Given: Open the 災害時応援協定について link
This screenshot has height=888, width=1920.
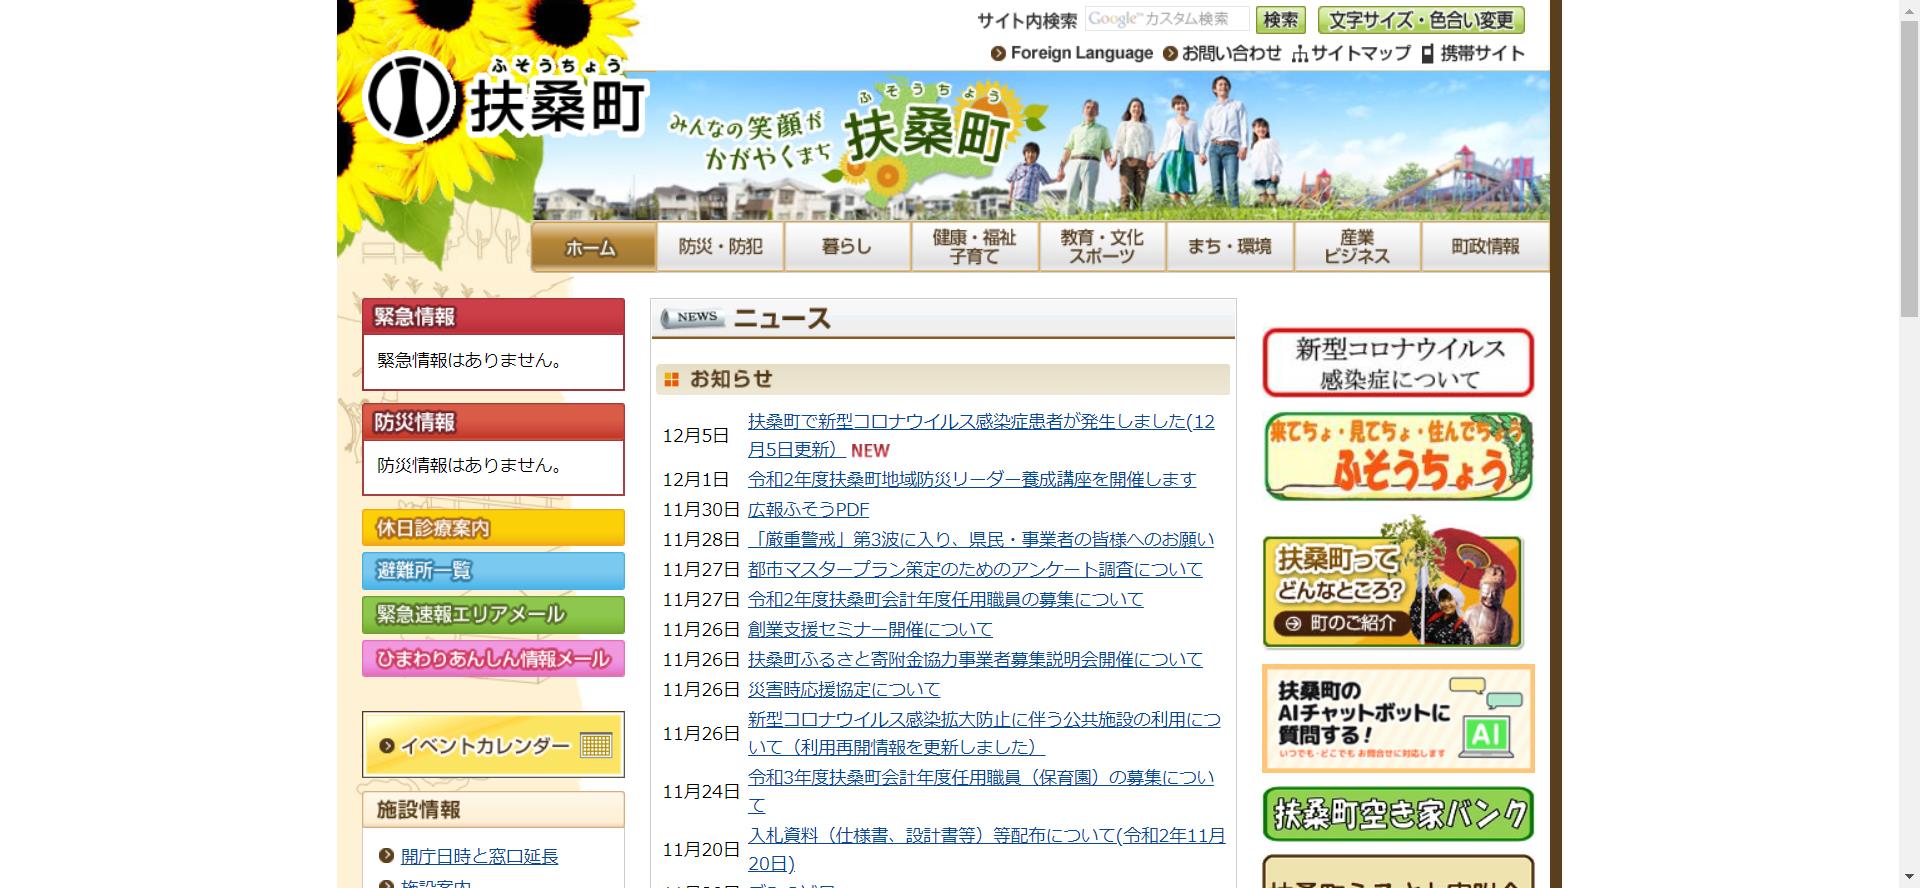Looking at the screenshot, I should [844, 689].
